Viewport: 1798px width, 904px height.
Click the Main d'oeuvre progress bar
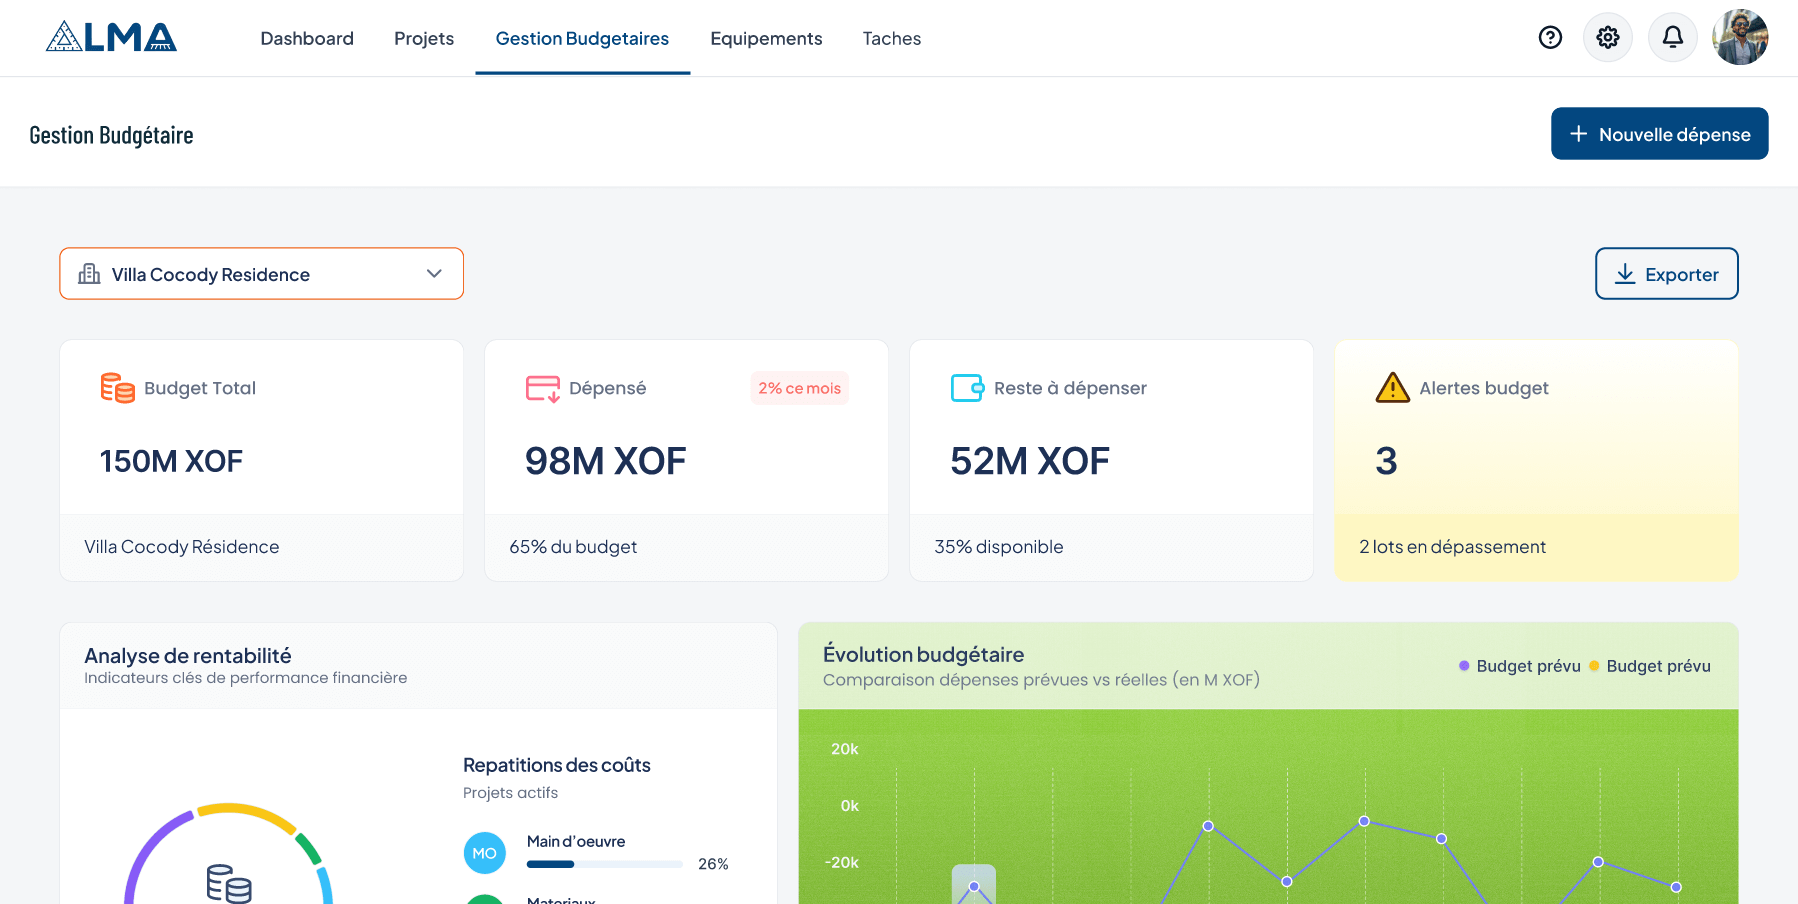coord(604,864)
